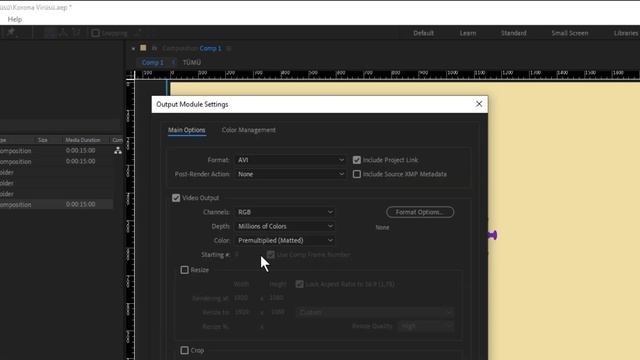Click the Format Options button
The image size is (640, 360).
[420, 212]
